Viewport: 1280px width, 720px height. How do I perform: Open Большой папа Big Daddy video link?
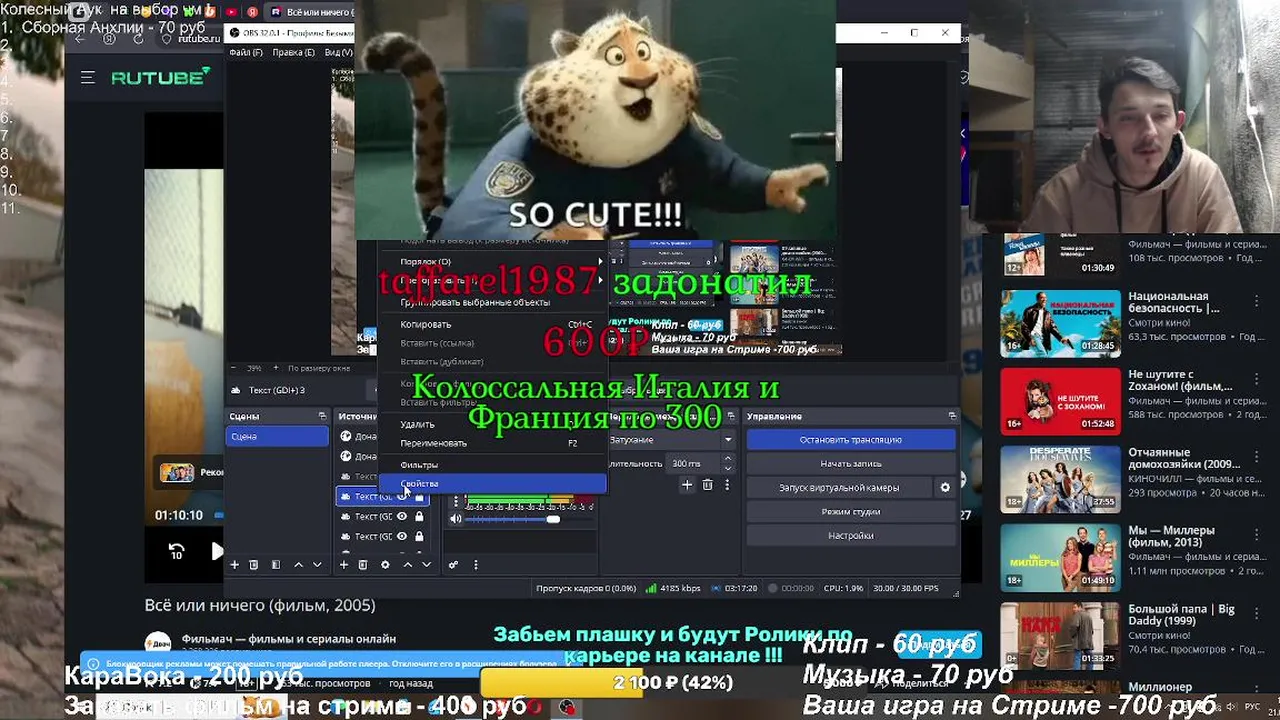point(1181,614)
